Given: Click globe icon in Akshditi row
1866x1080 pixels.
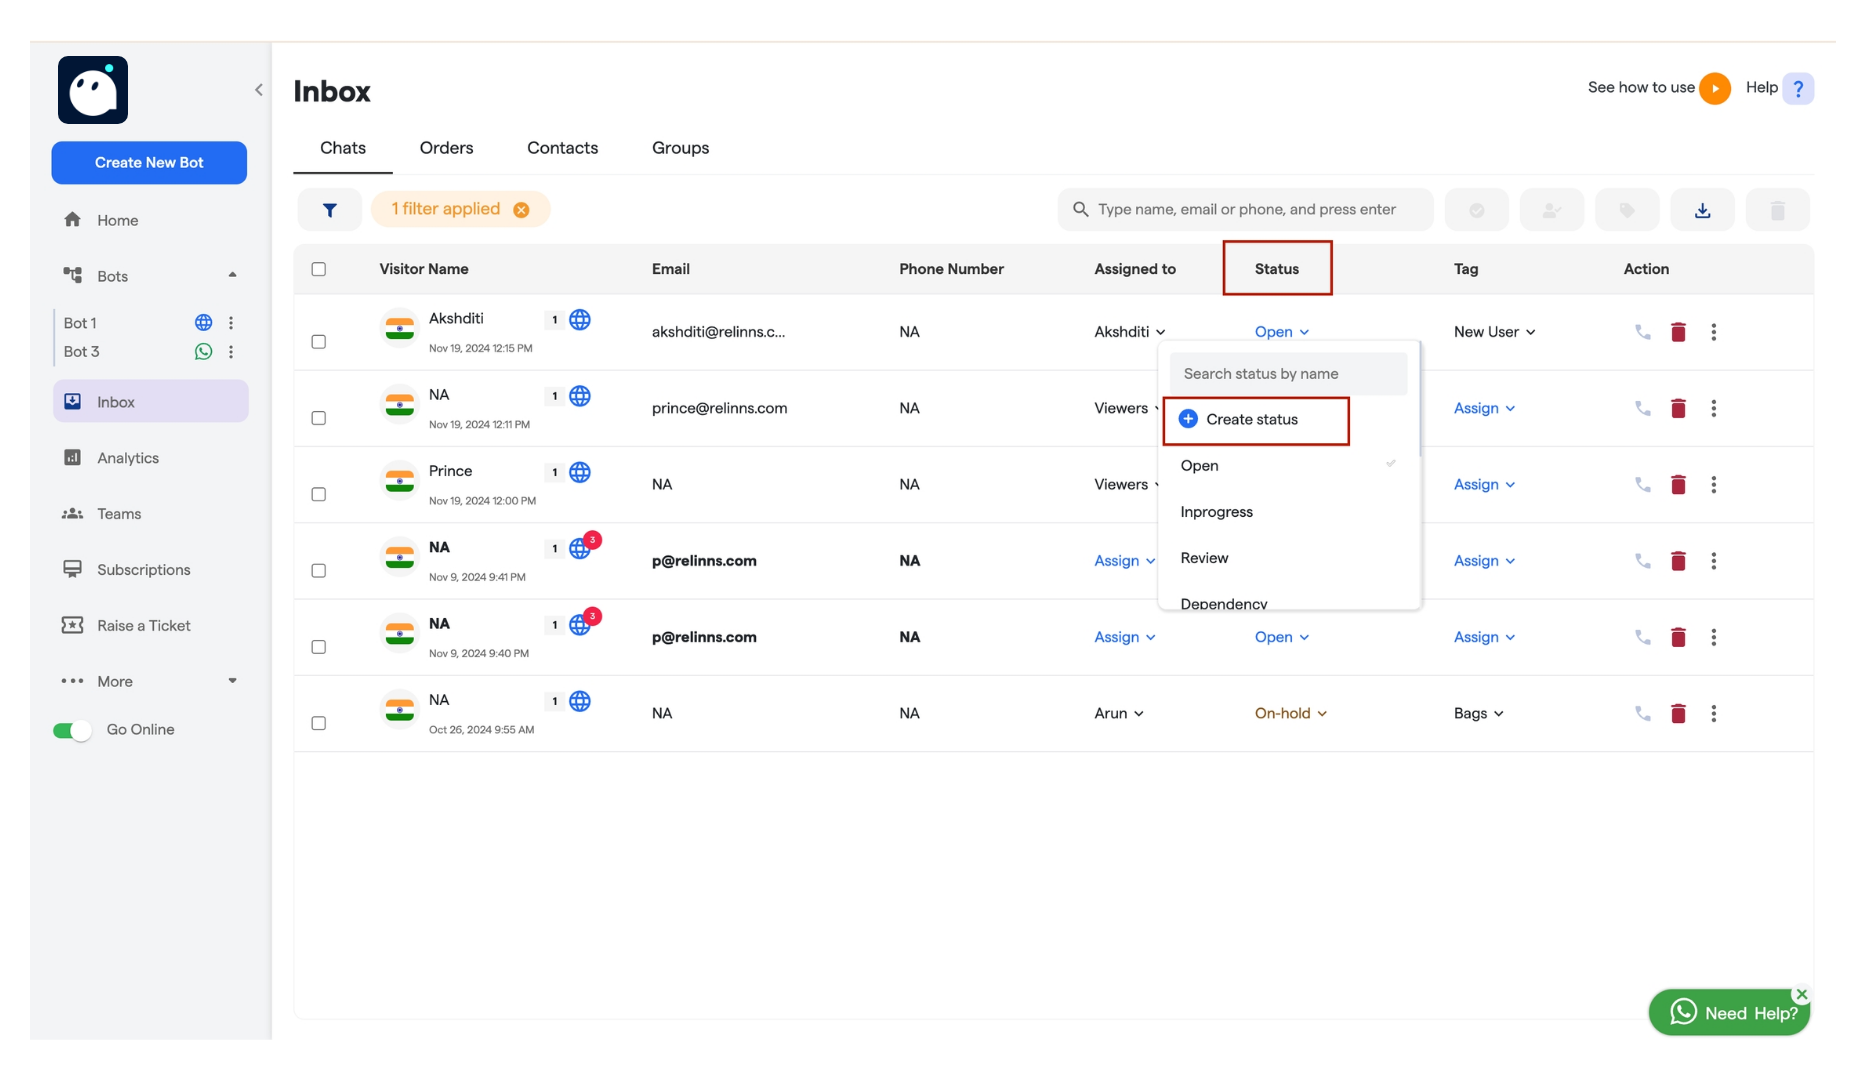Looking at the screenshot, I should (x=580, y=320).
